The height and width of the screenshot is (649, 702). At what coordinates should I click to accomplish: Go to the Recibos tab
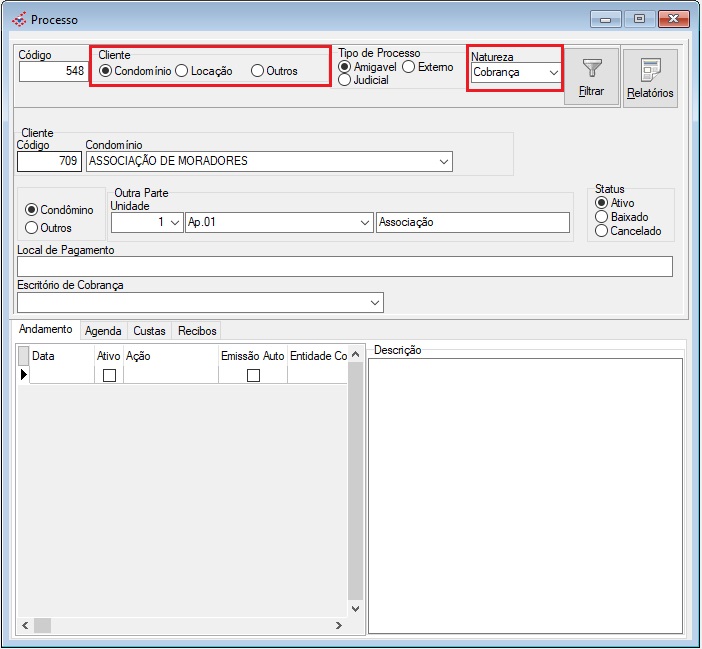tap(196, 330)
